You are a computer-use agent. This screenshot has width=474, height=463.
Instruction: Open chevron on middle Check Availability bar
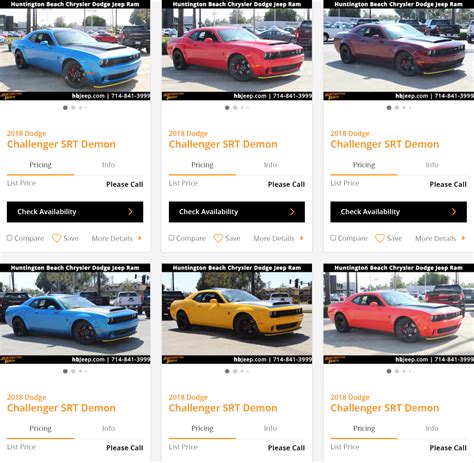tap(292, 212)
